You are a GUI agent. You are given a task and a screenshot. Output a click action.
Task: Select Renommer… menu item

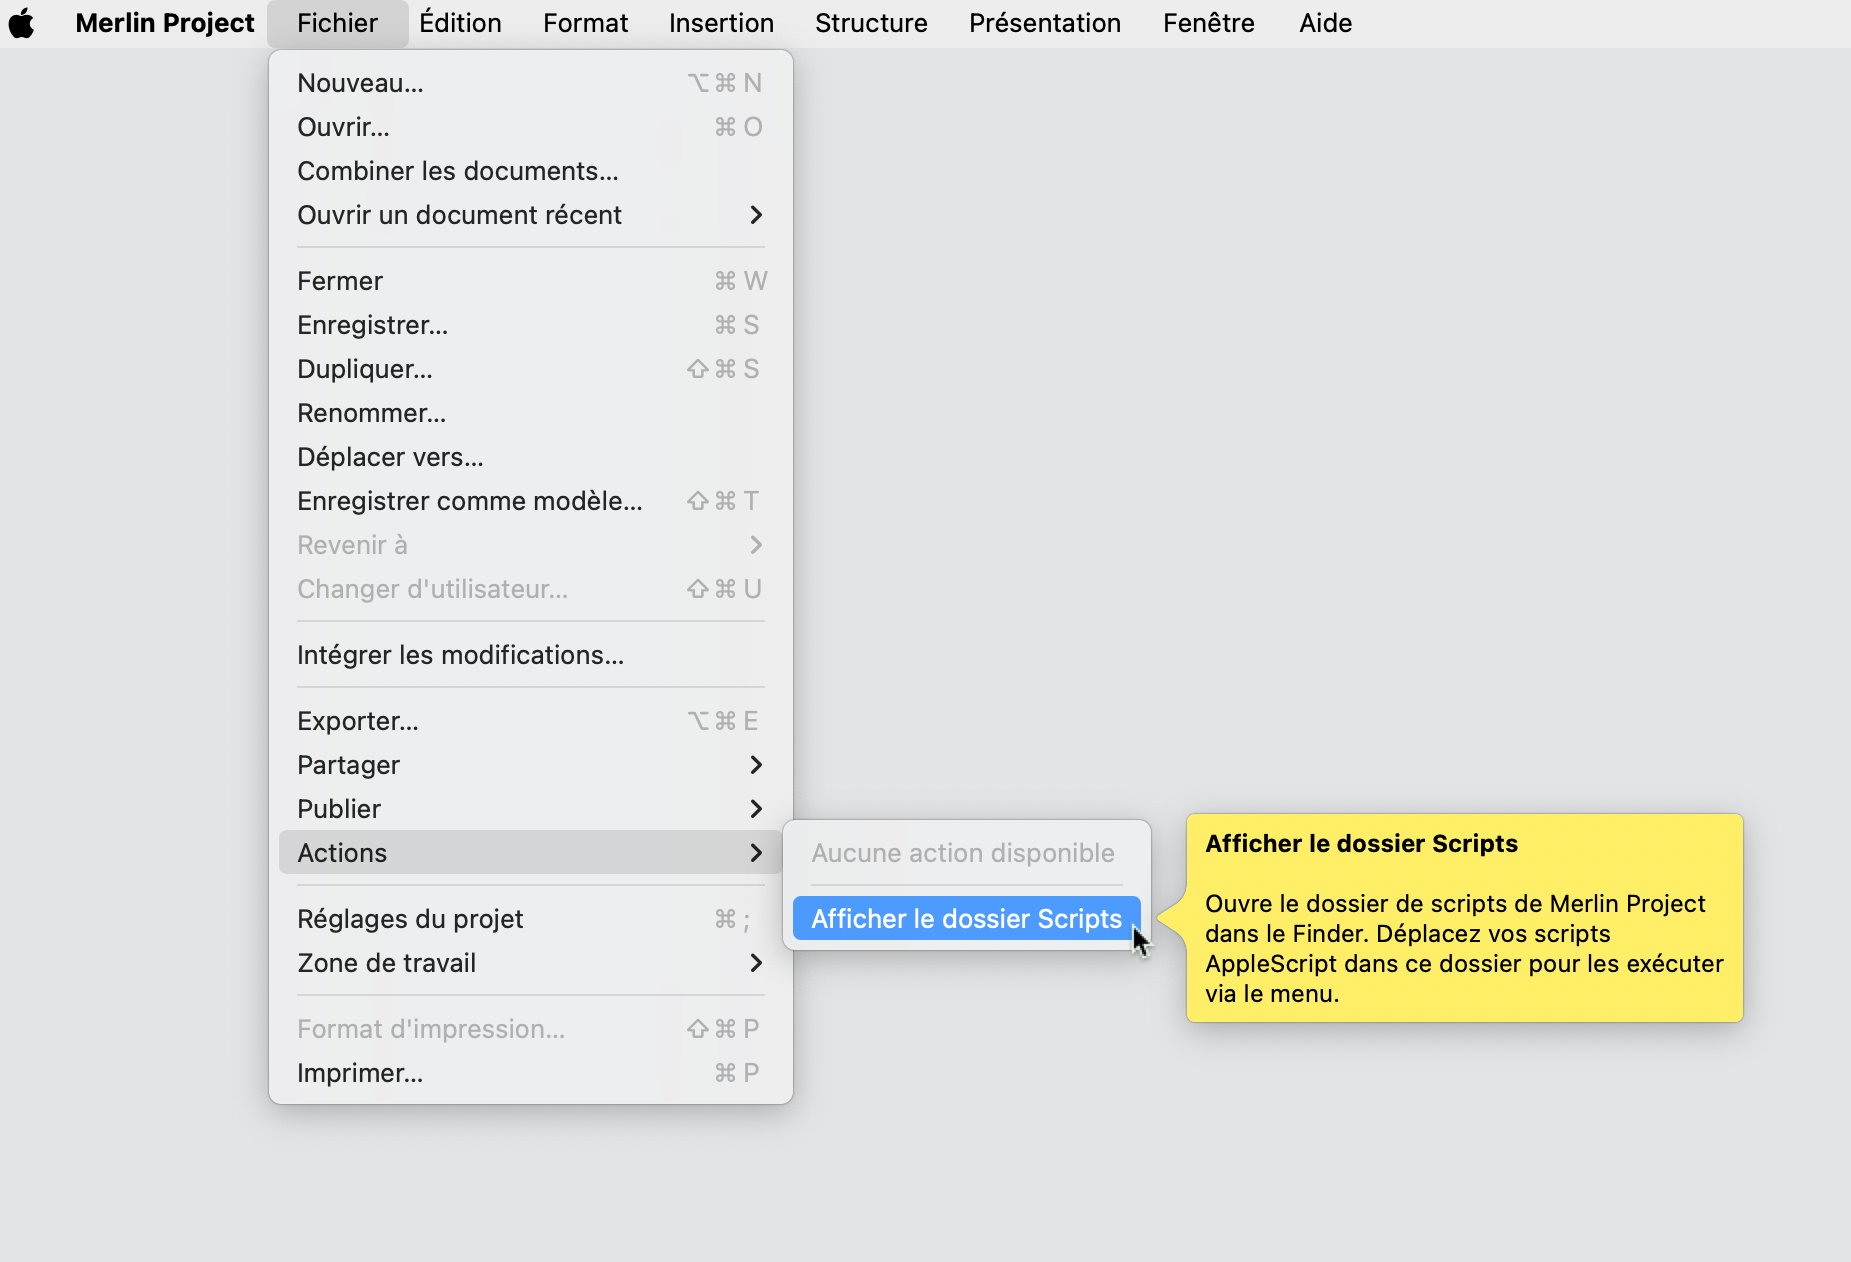coord(530,413)
